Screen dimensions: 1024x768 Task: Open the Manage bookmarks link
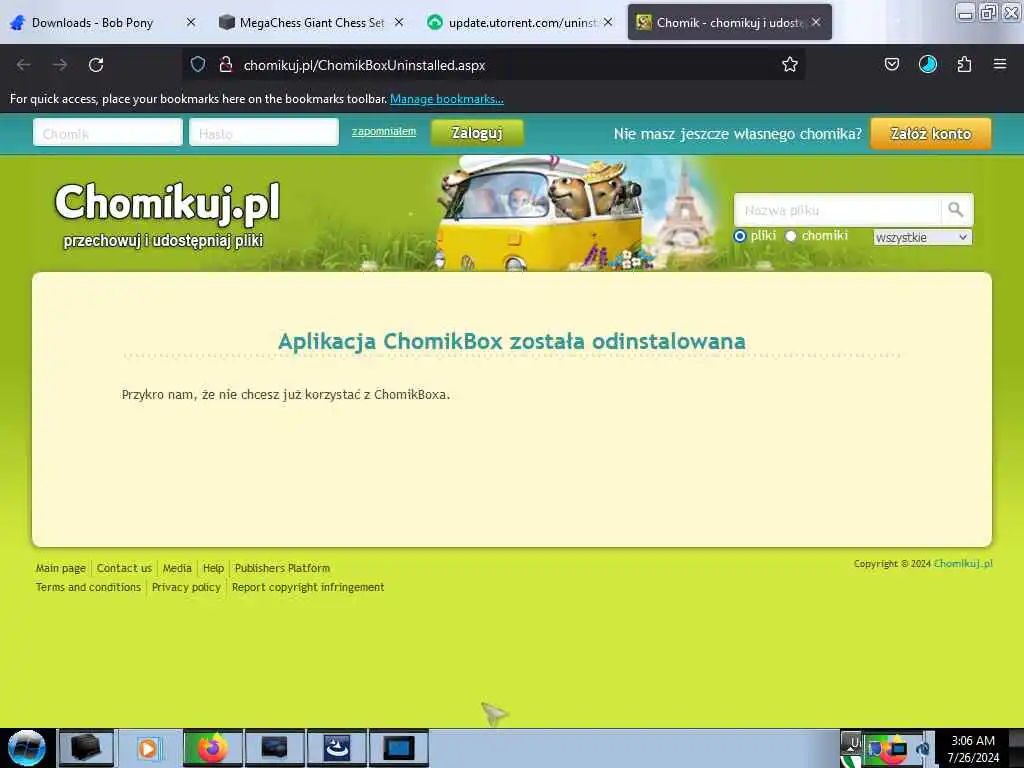point(447,99)
